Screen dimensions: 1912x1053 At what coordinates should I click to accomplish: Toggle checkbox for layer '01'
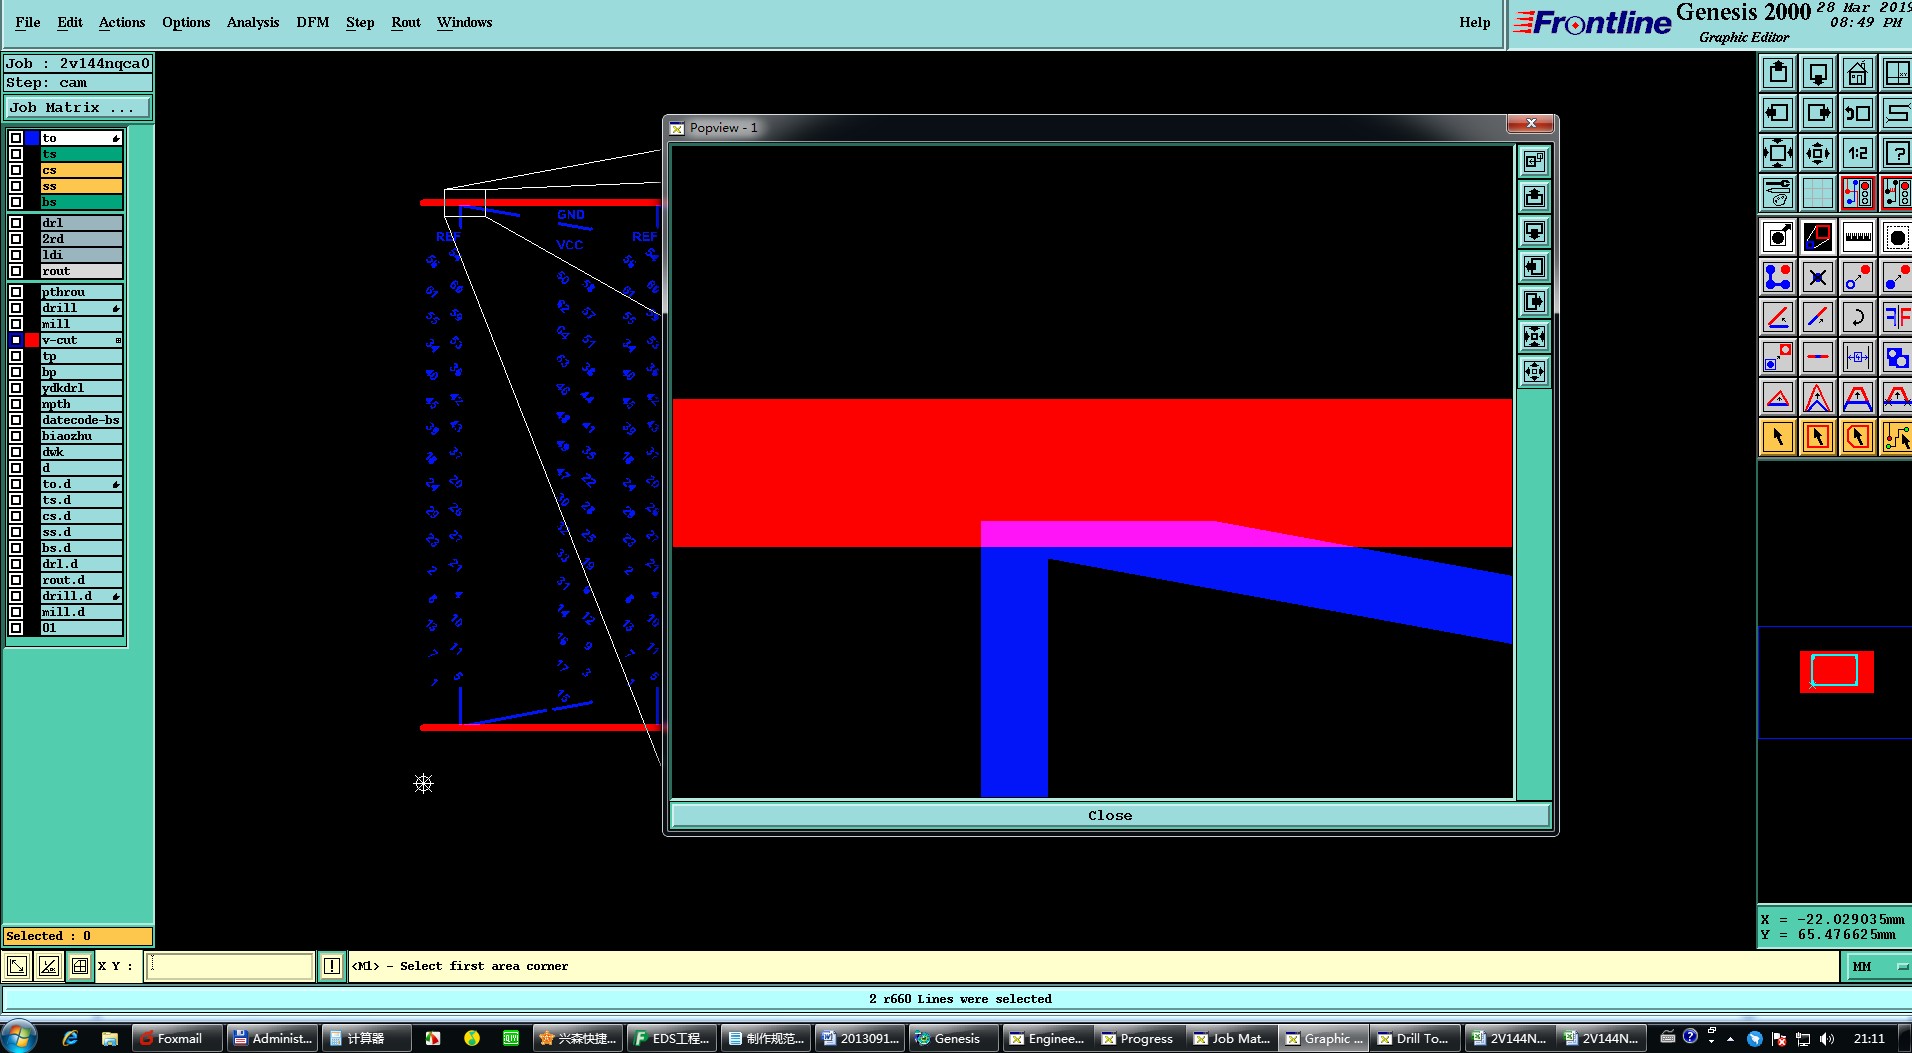(16, 628)
